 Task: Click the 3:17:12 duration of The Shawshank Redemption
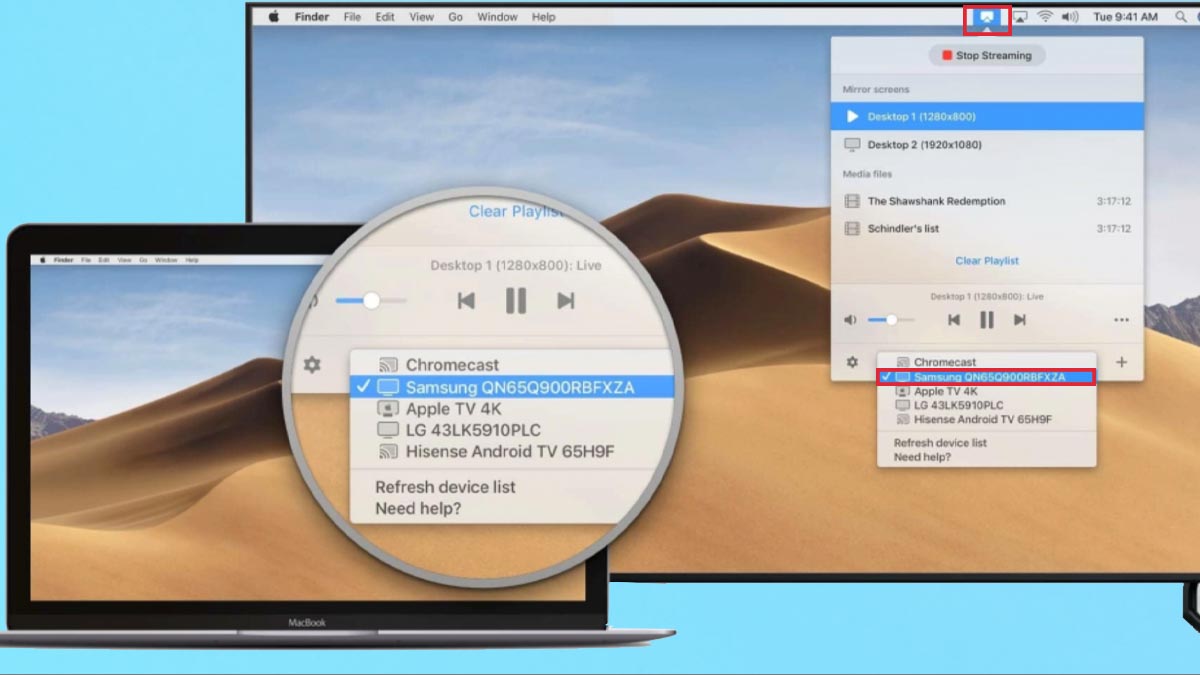(1114, 201)
